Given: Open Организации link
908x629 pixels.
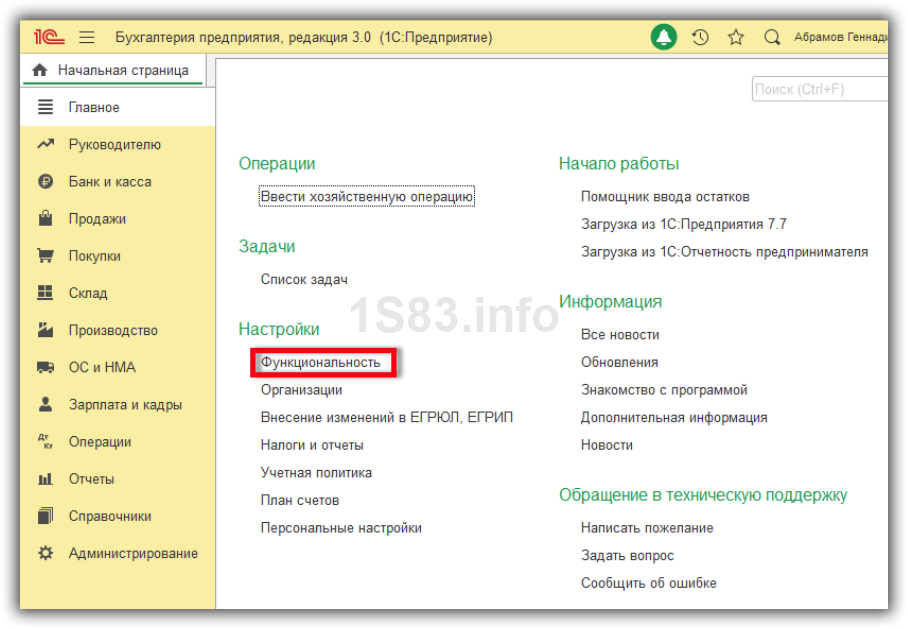Looking at the screenshot, I should [301, 390].
